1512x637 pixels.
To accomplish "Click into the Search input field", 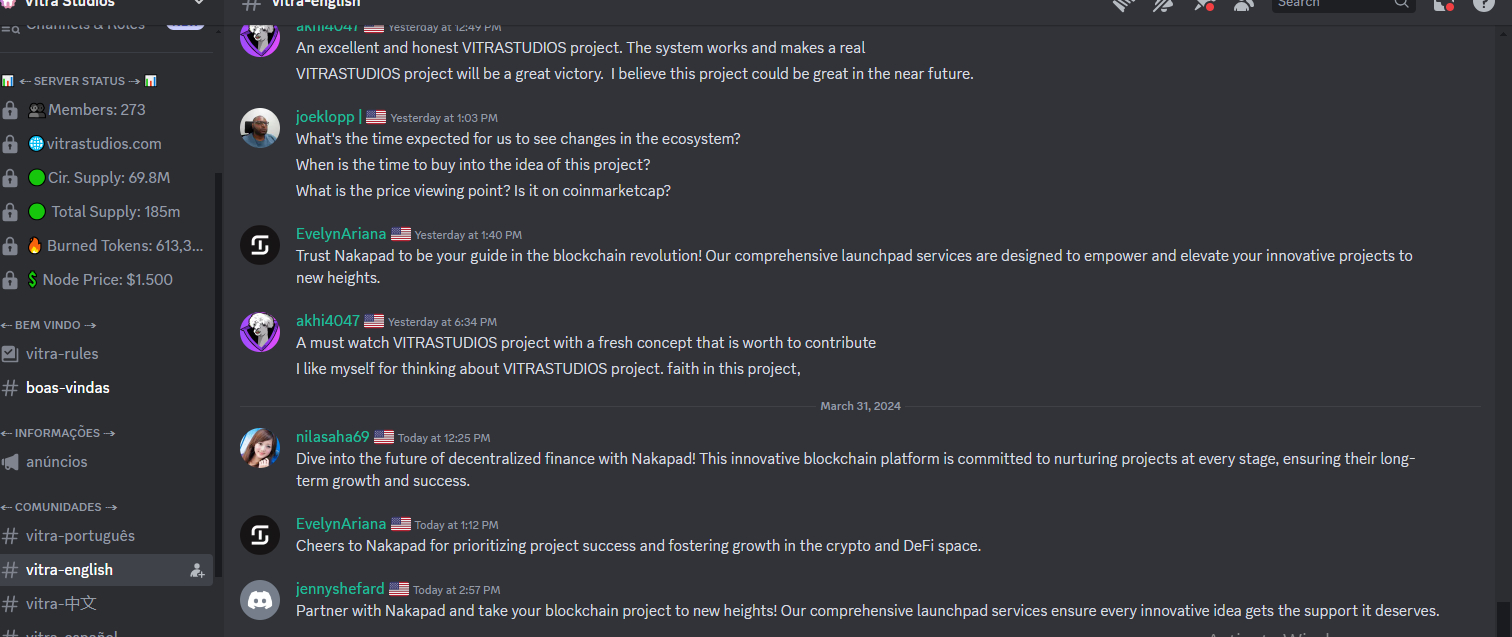I will pos(1334,4).
